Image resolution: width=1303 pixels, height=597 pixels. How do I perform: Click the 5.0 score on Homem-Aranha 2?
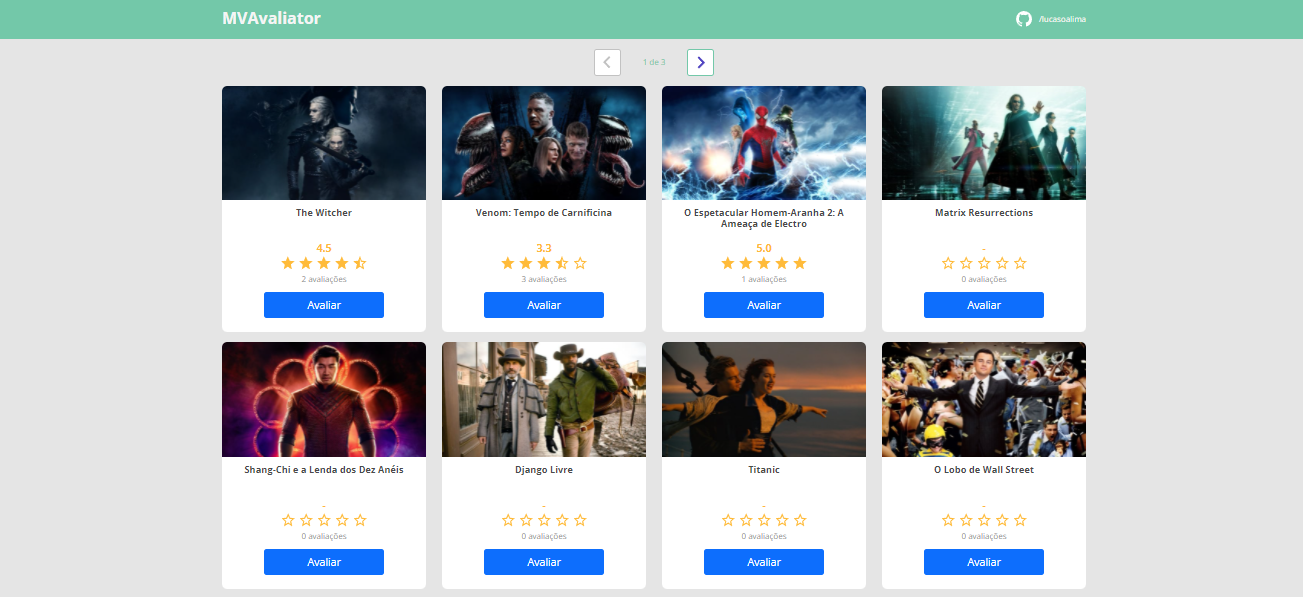[x=764, y=248]
